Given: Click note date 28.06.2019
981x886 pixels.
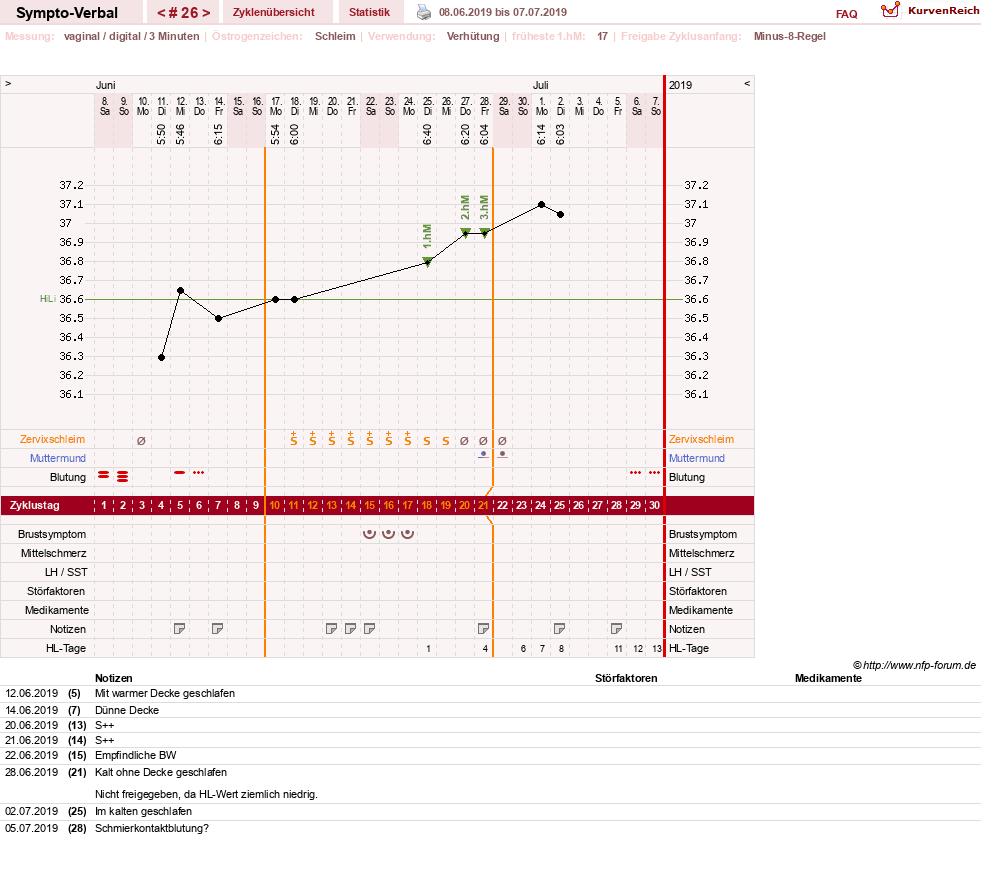Looking at the screenshot, I should coord(31,772).
